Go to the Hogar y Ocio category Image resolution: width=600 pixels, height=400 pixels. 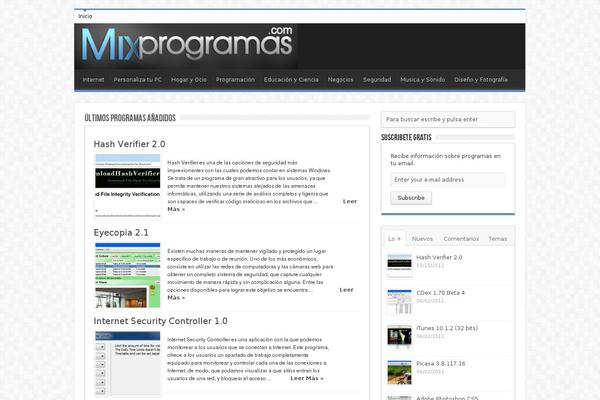(189, 80)
